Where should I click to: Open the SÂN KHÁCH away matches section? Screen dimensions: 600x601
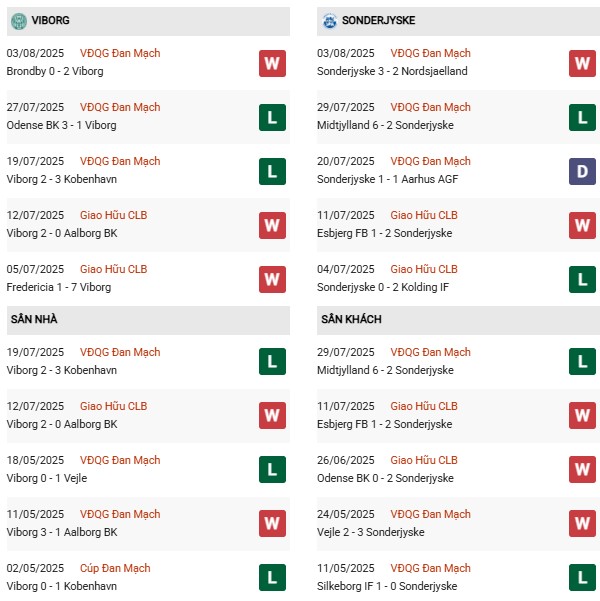(x=351, y=319)
